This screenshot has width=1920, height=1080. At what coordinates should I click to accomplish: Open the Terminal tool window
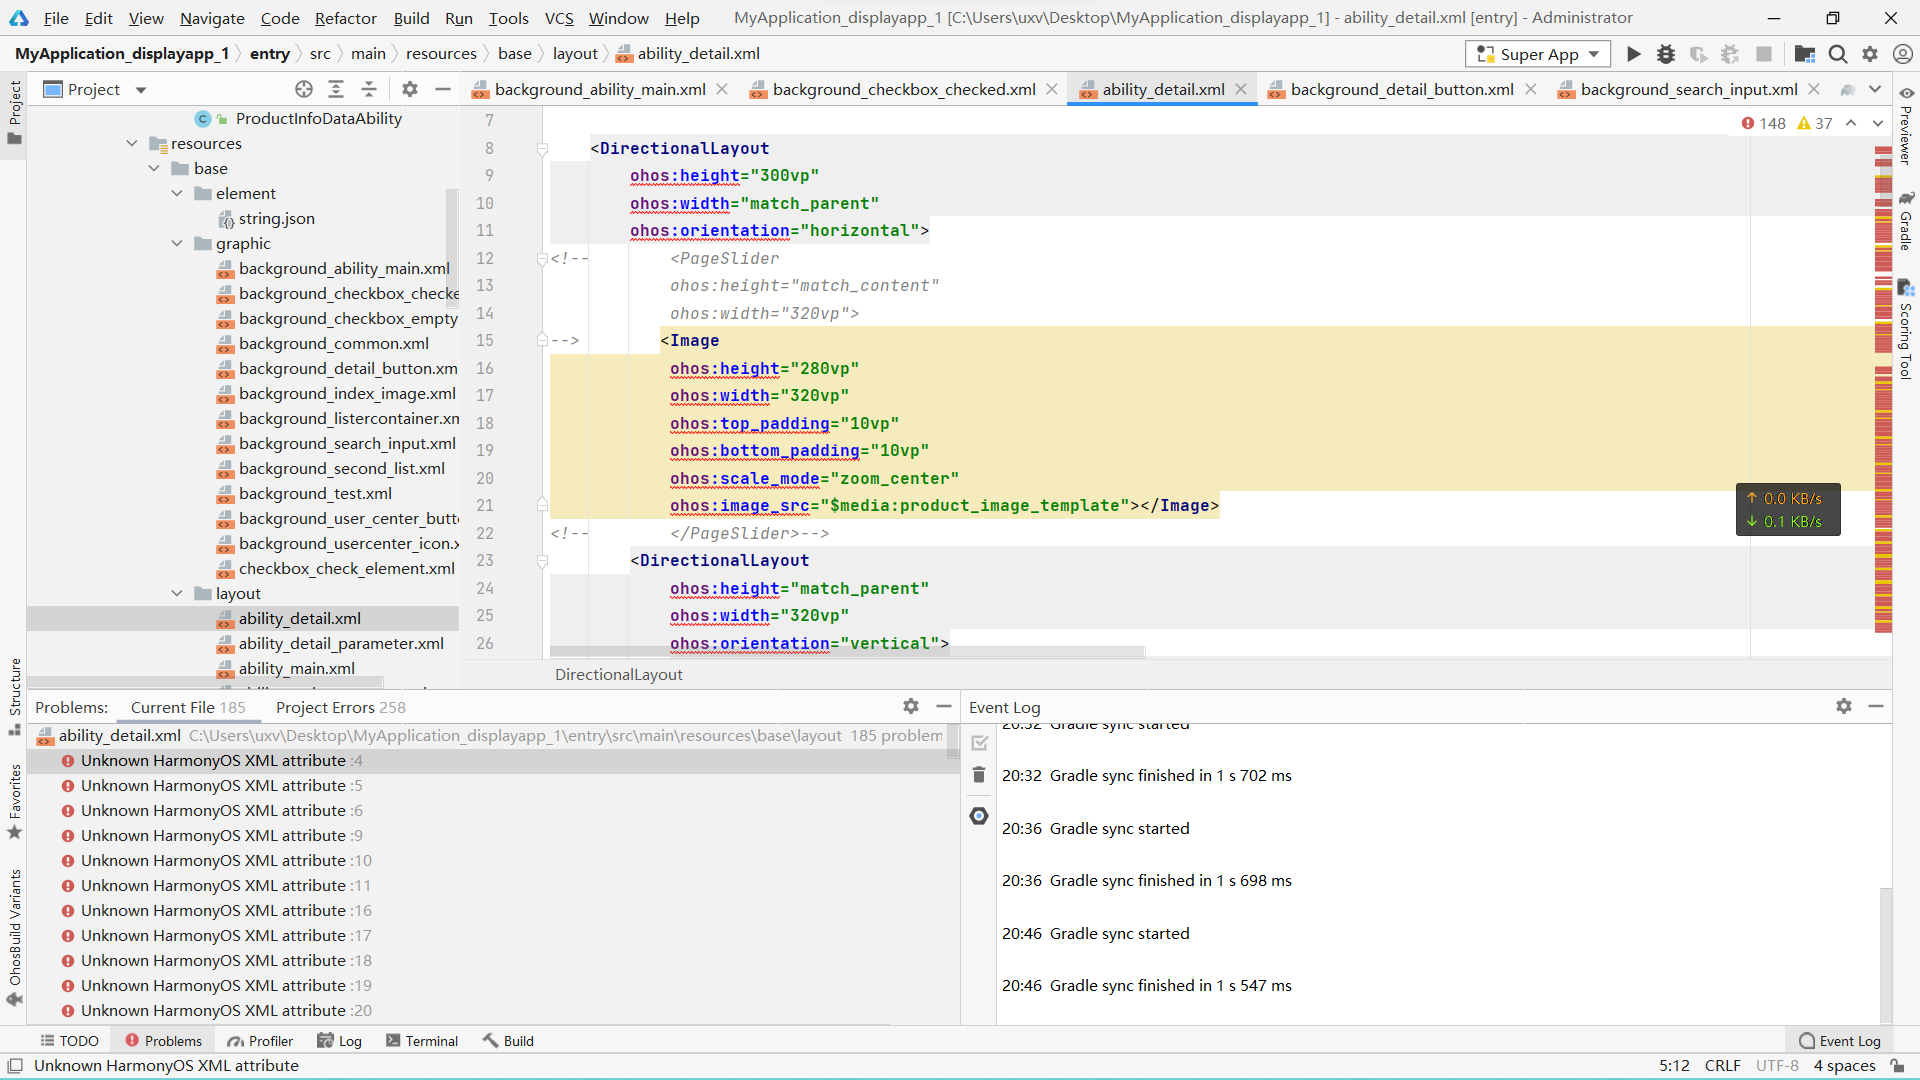point(422,1041)
